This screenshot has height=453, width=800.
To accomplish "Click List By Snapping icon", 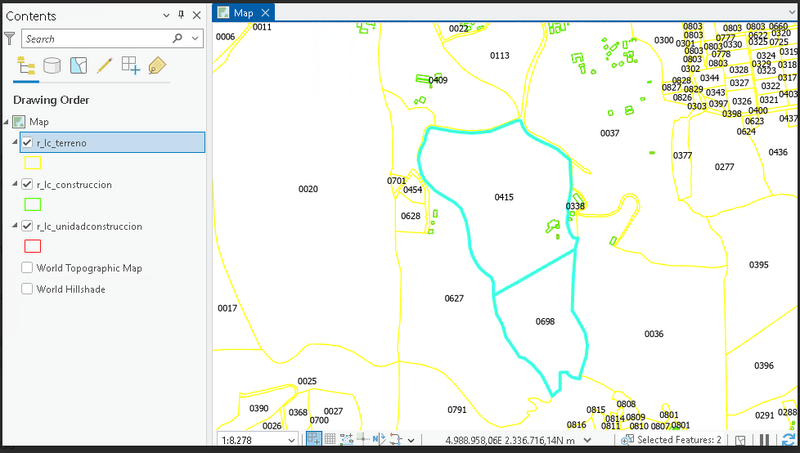I will pyautogui.click(x=130, y=66).
